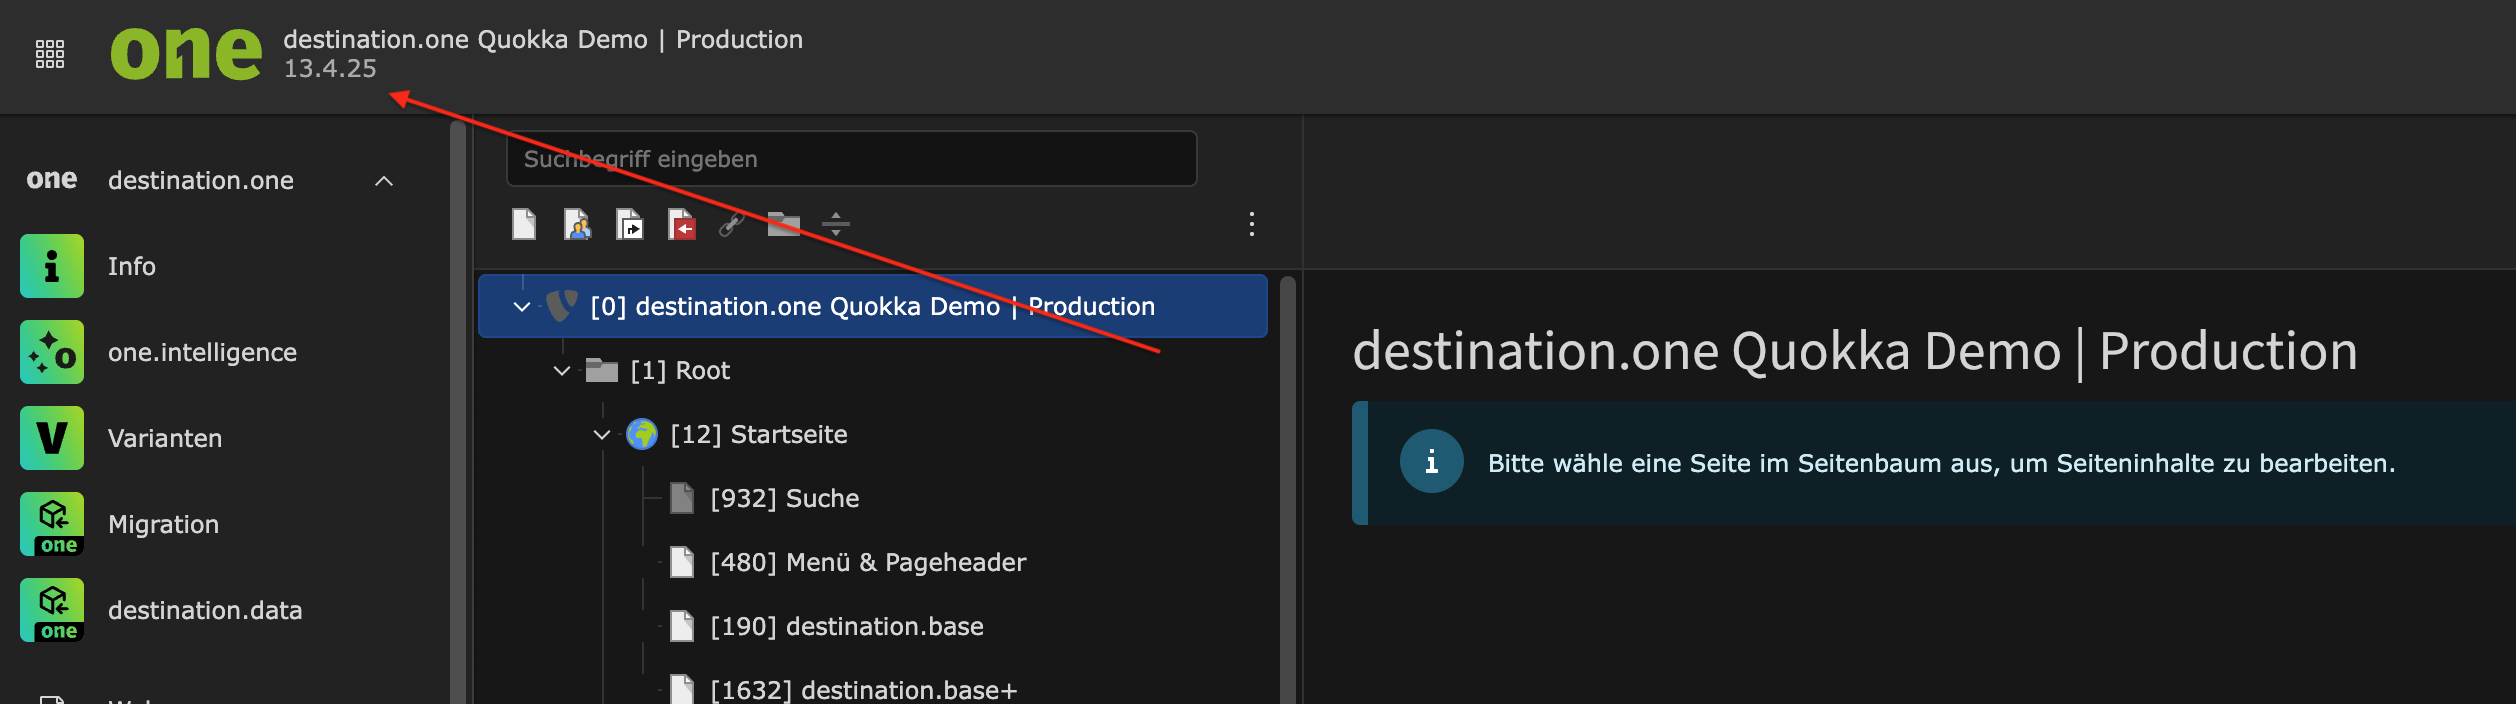
Task: Collapse the [12] Startseite node
Action: pyautogui.click(x=602, y=435)
